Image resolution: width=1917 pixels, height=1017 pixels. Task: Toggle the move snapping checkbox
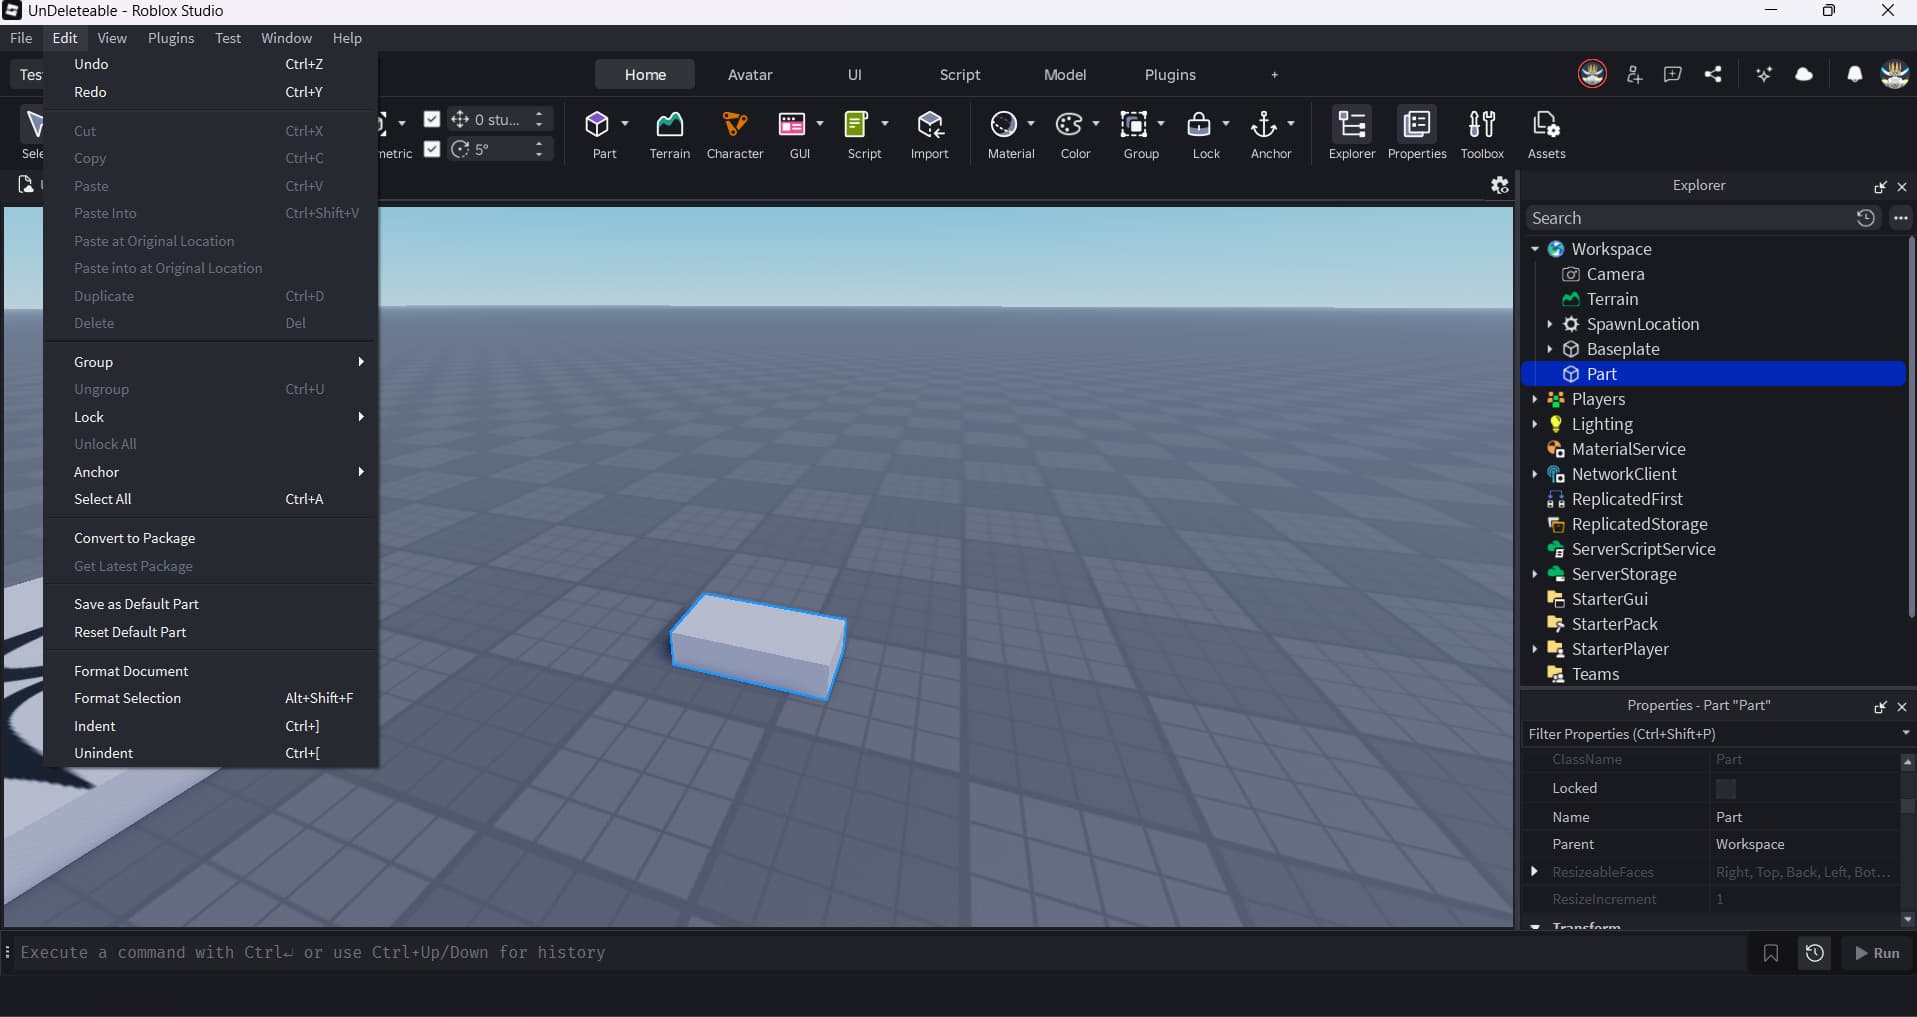[x=432, y=119]
